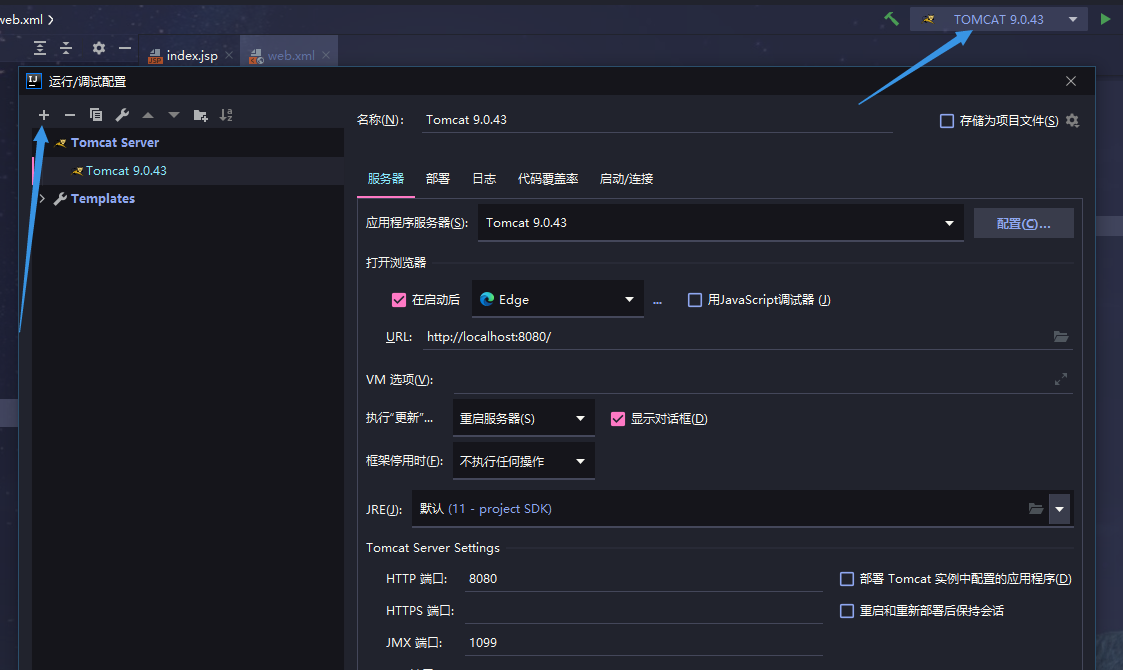
Task: Open the Edge browser dropdown
Action: click(557, 300)
